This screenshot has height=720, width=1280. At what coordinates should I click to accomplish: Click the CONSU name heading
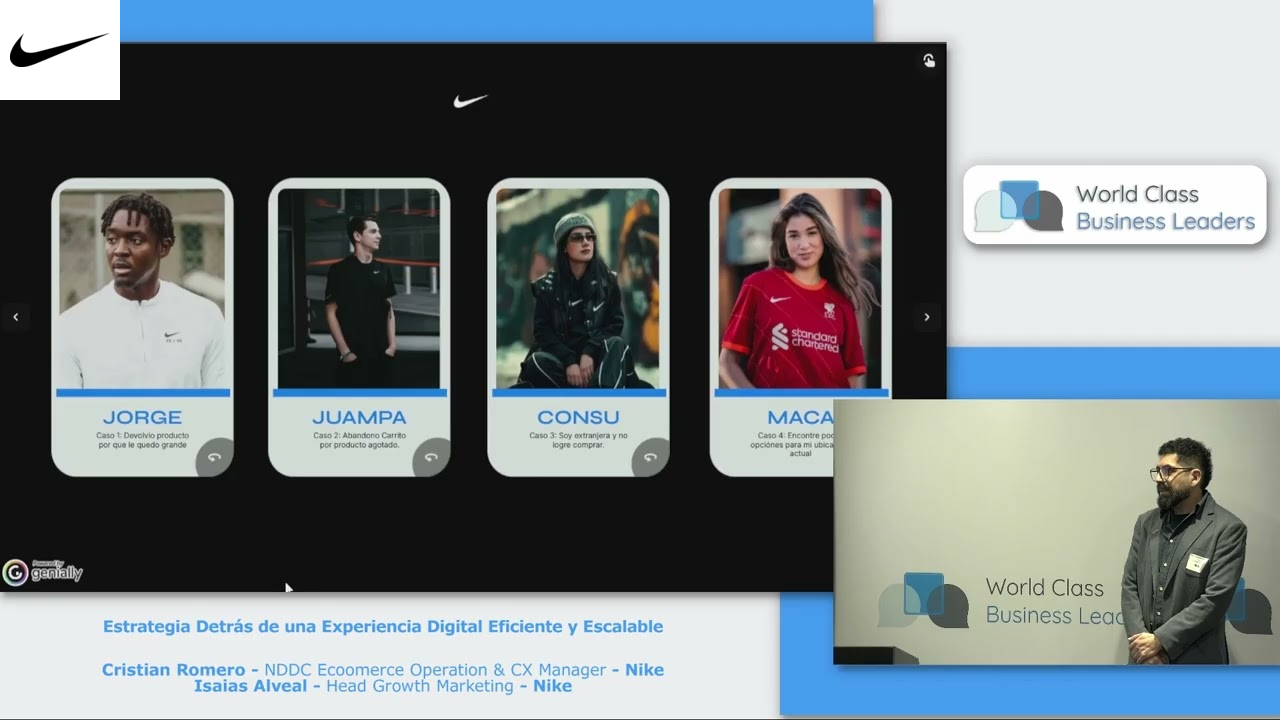click(578, 418)
